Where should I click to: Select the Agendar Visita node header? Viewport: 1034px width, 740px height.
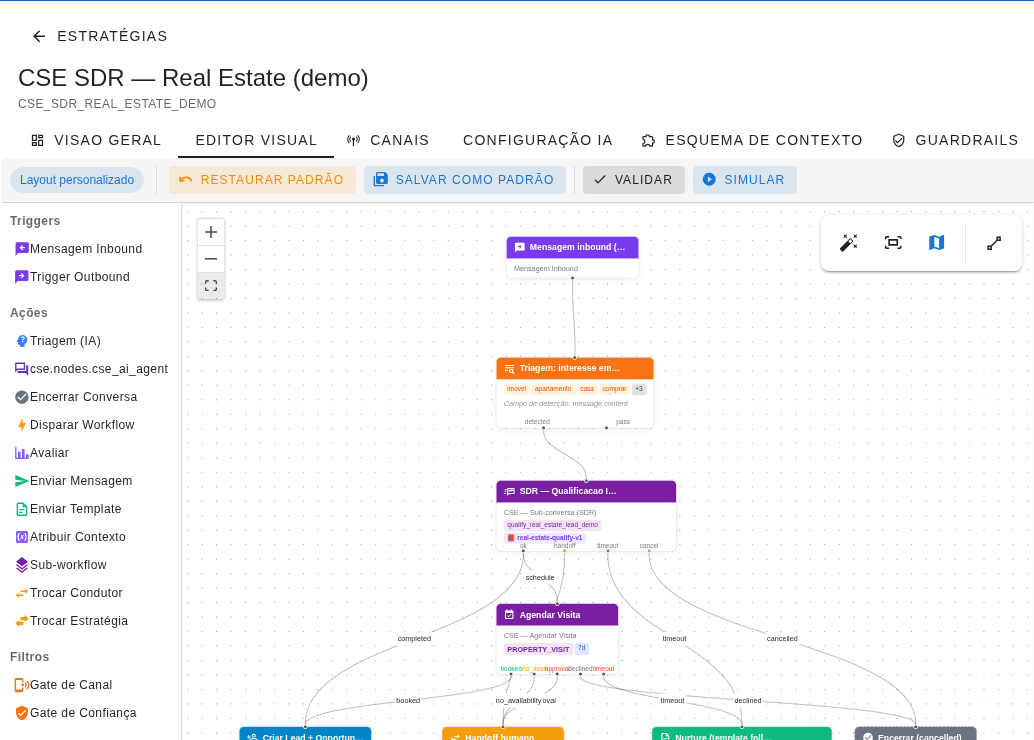pos(557,615)
